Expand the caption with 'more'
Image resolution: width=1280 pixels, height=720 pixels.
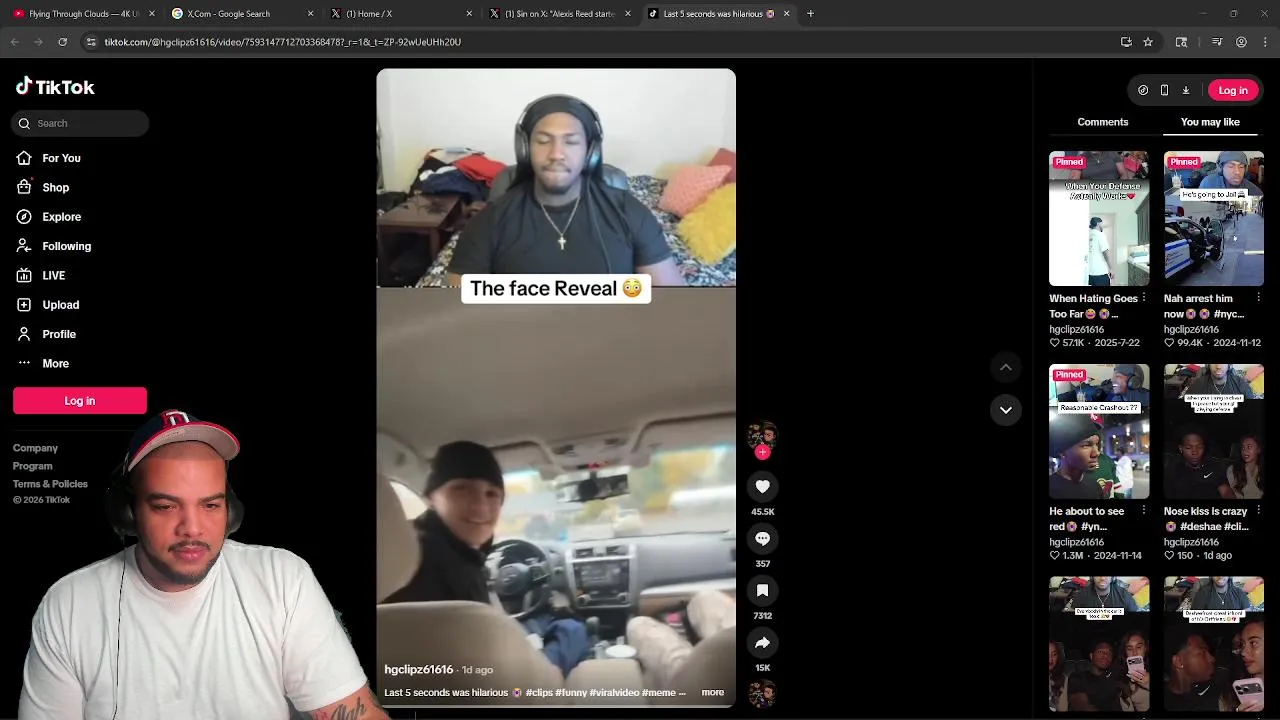tap(713, 692)
